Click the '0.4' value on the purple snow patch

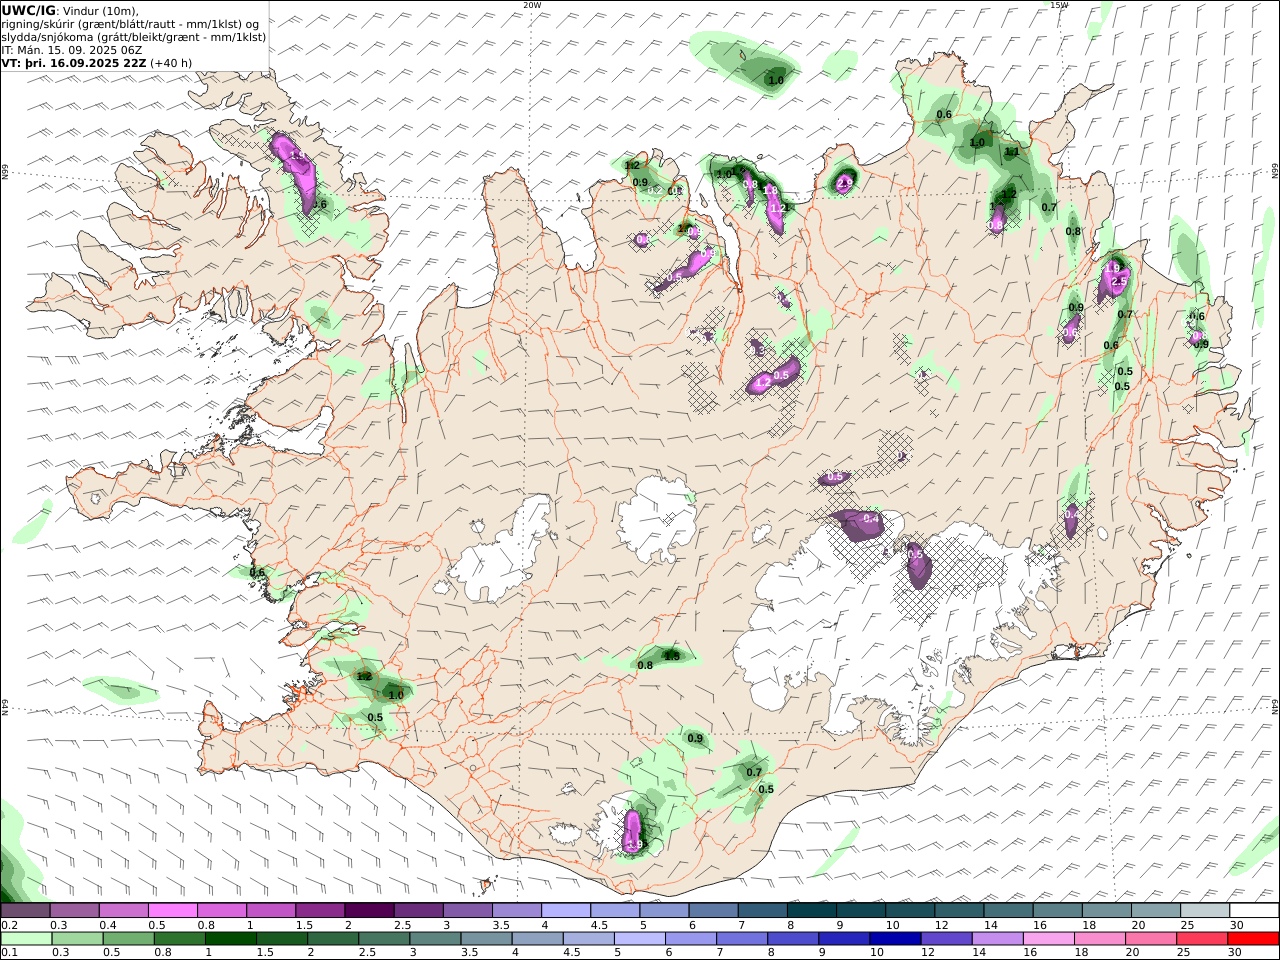pos(871,519)
